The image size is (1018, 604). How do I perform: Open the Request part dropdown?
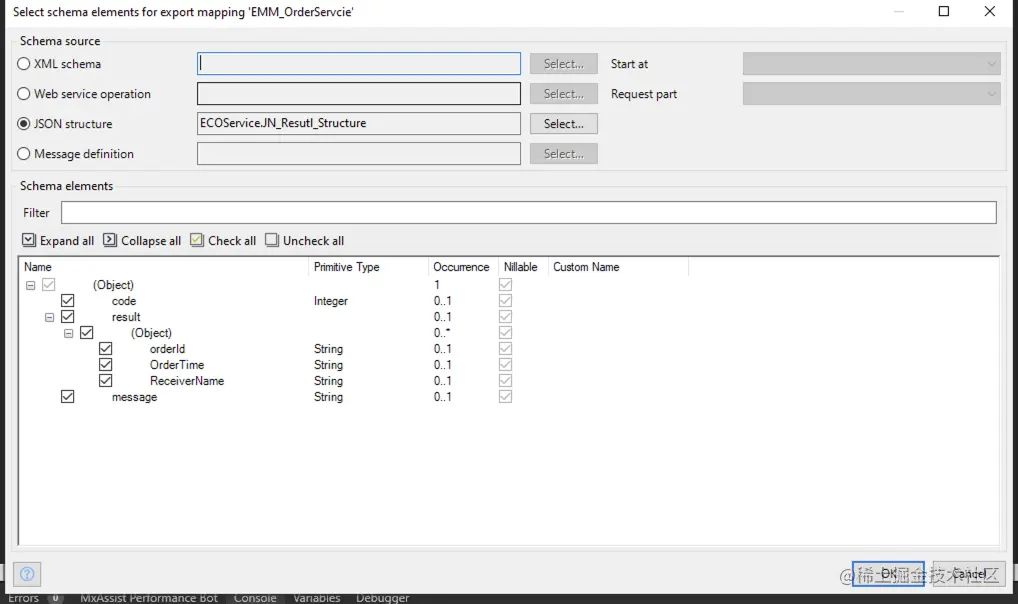tap(871, 94)
